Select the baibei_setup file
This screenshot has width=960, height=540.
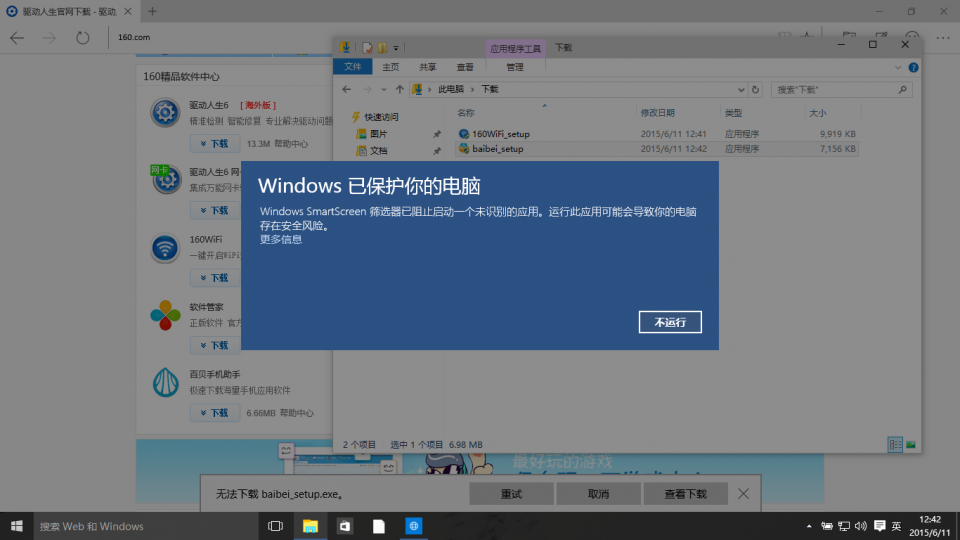656,149
